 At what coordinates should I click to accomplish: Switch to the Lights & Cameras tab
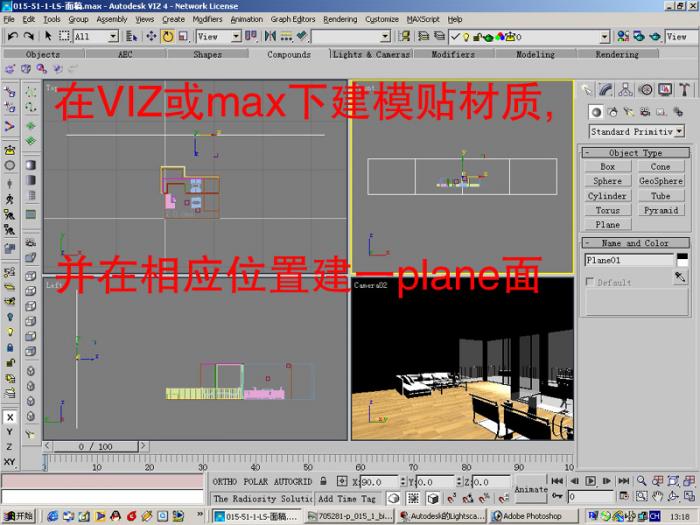coord(371,54)
